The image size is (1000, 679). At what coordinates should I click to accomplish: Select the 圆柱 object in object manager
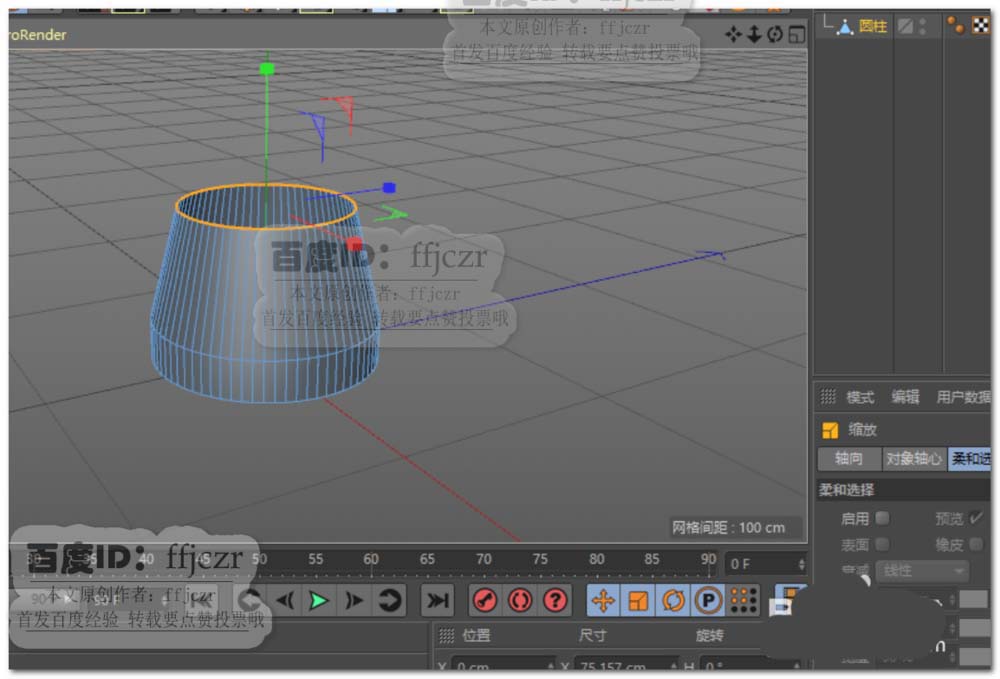pyautogui.click(x=873, y=27)
